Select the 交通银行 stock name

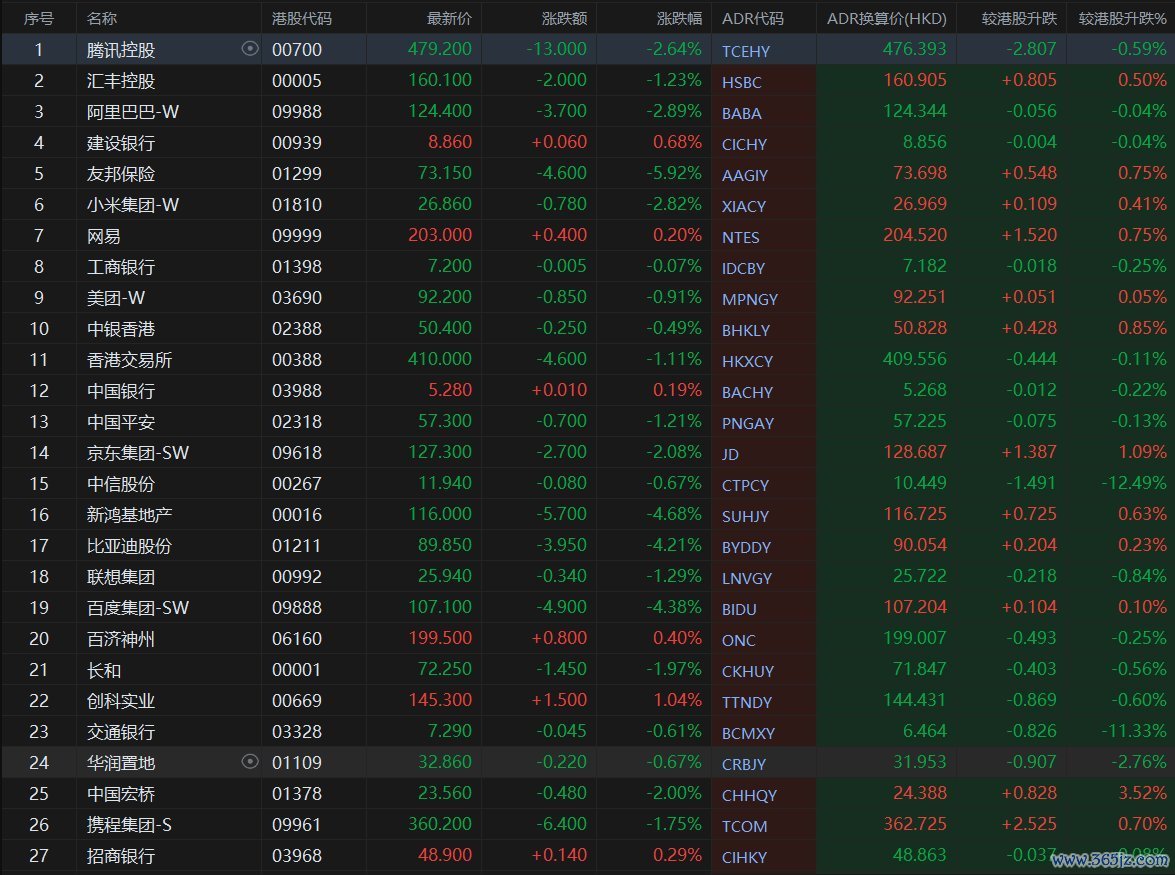121,732
